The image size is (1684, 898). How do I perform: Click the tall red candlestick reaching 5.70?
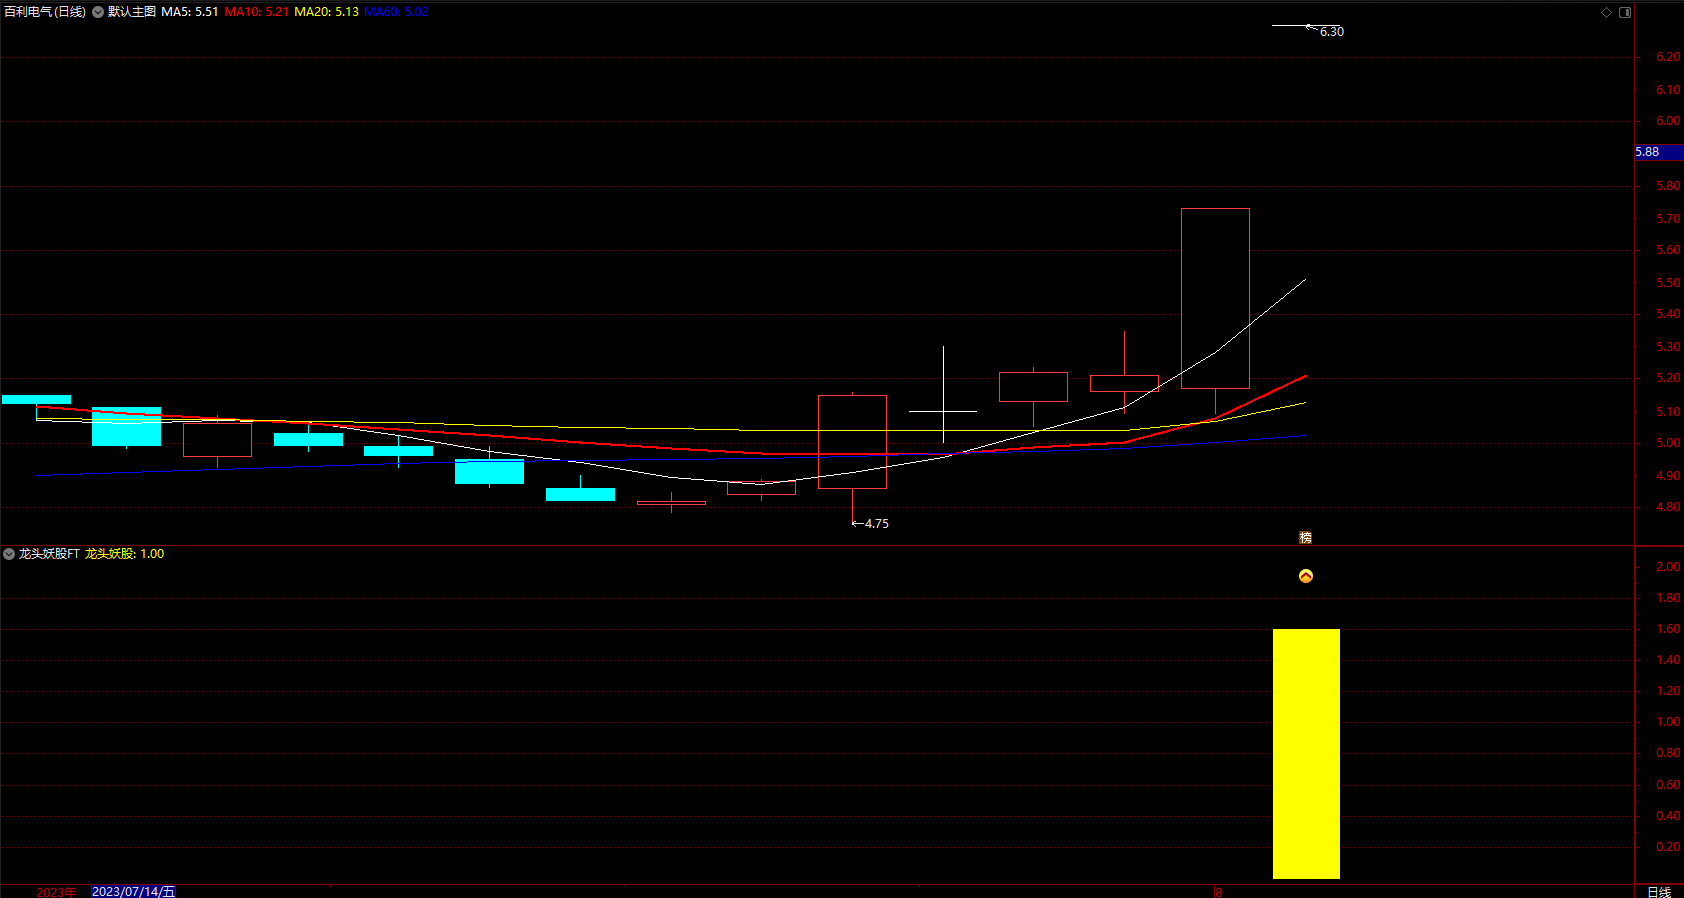pos(1215,298)
